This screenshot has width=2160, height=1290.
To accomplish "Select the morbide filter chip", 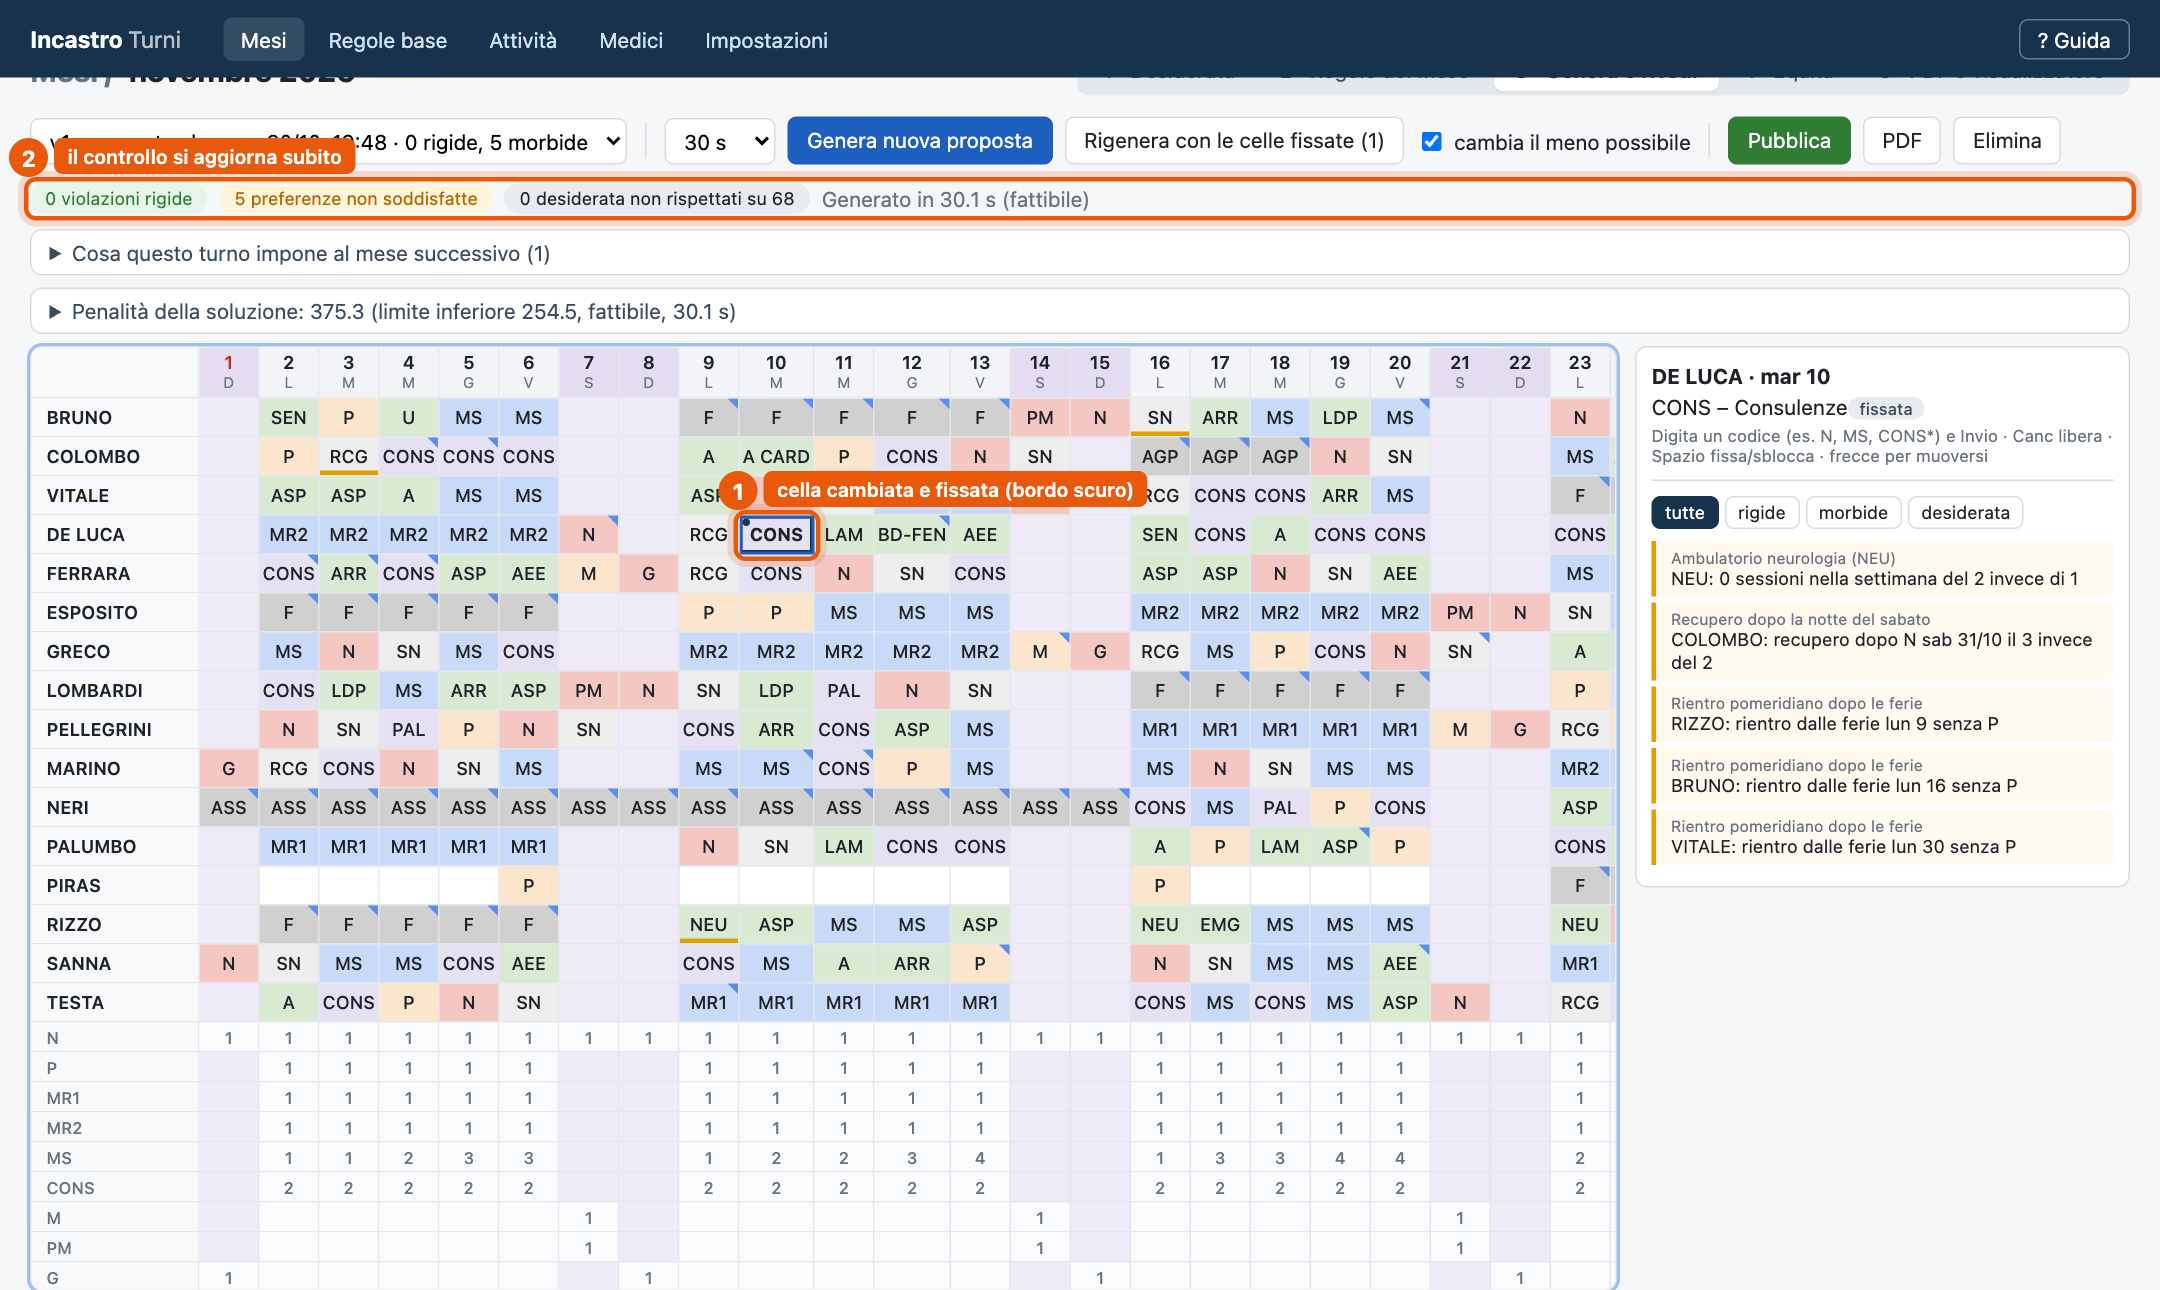I will [x=1852, y=512].
